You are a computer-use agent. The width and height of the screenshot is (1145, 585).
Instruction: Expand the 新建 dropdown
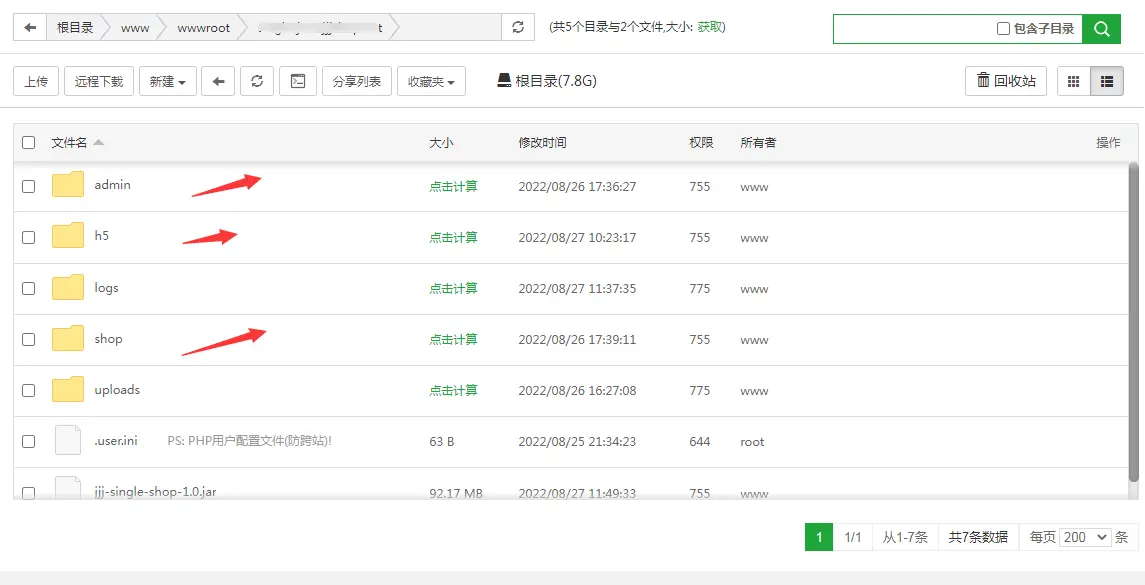[167, 81]
